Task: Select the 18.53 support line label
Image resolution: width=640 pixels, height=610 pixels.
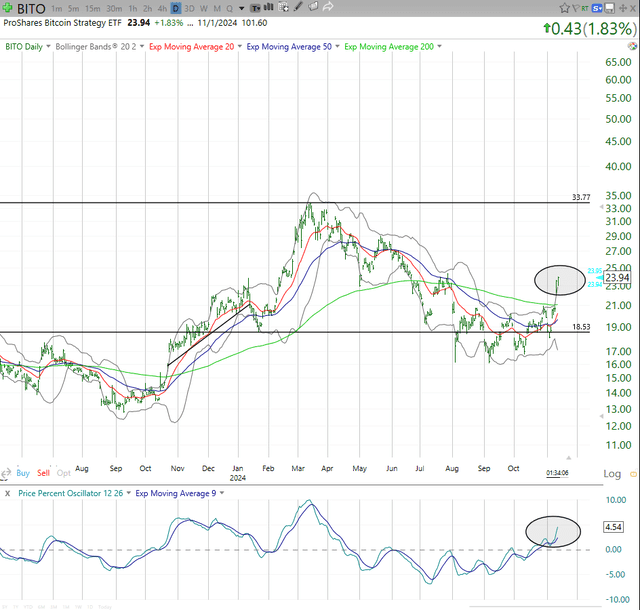Action: [x=581, y=327]
